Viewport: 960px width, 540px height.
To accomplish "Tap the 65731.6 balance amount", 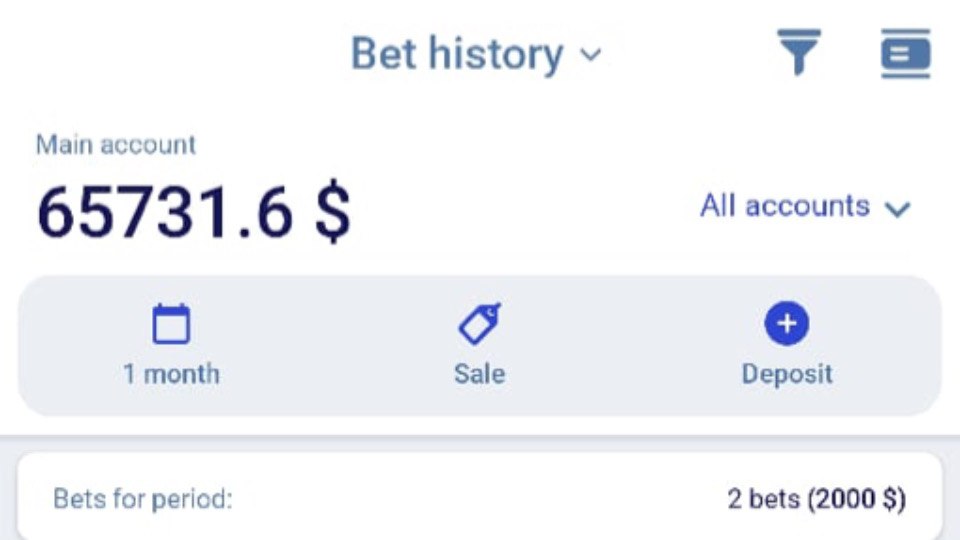I will coord(165,212).
